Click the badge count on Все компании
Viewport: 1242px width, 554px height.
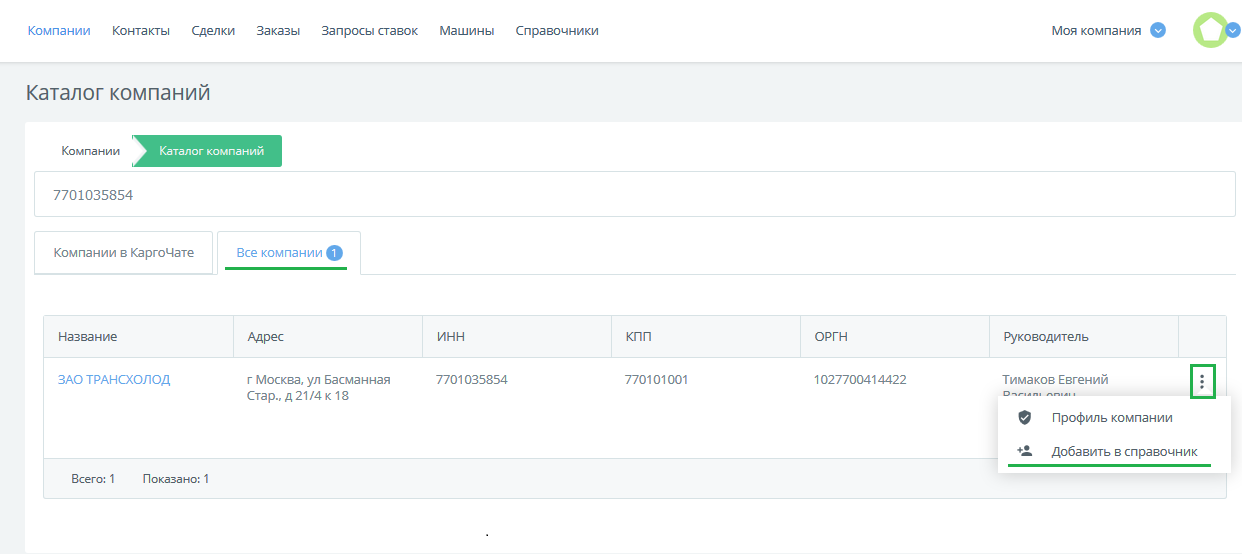coord(334,253)
